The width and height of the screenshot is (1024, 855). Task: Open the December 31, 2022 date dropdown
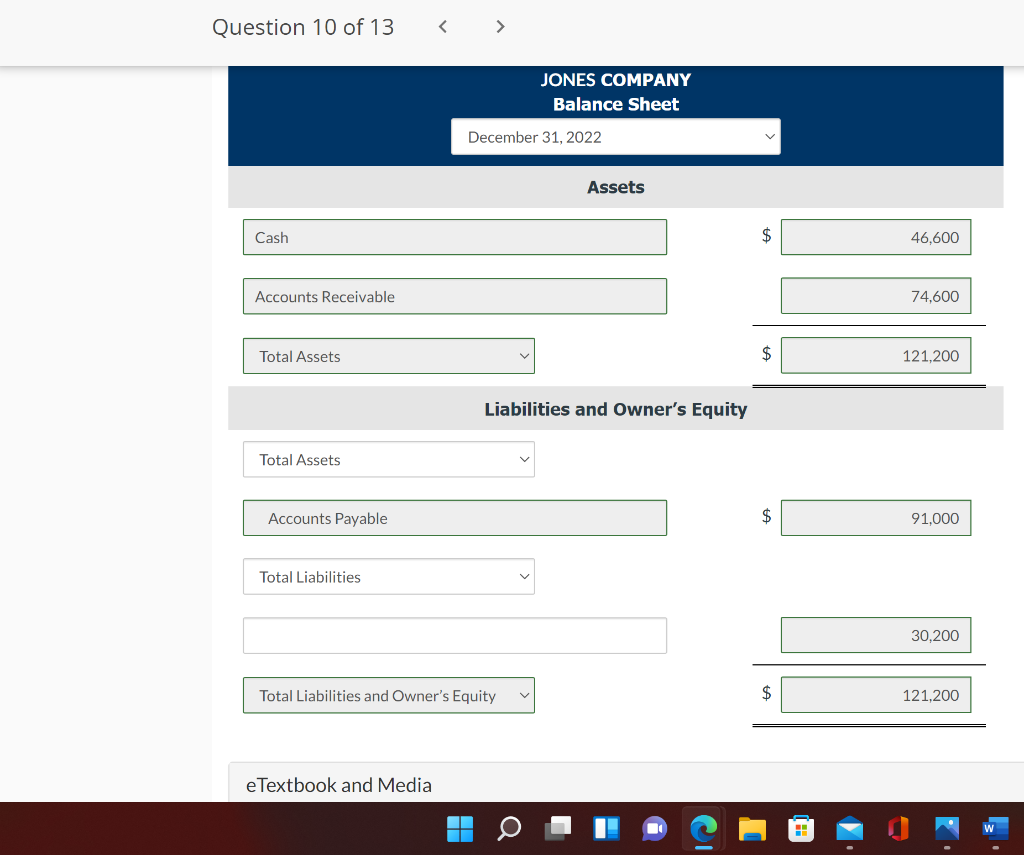(615, 137)
